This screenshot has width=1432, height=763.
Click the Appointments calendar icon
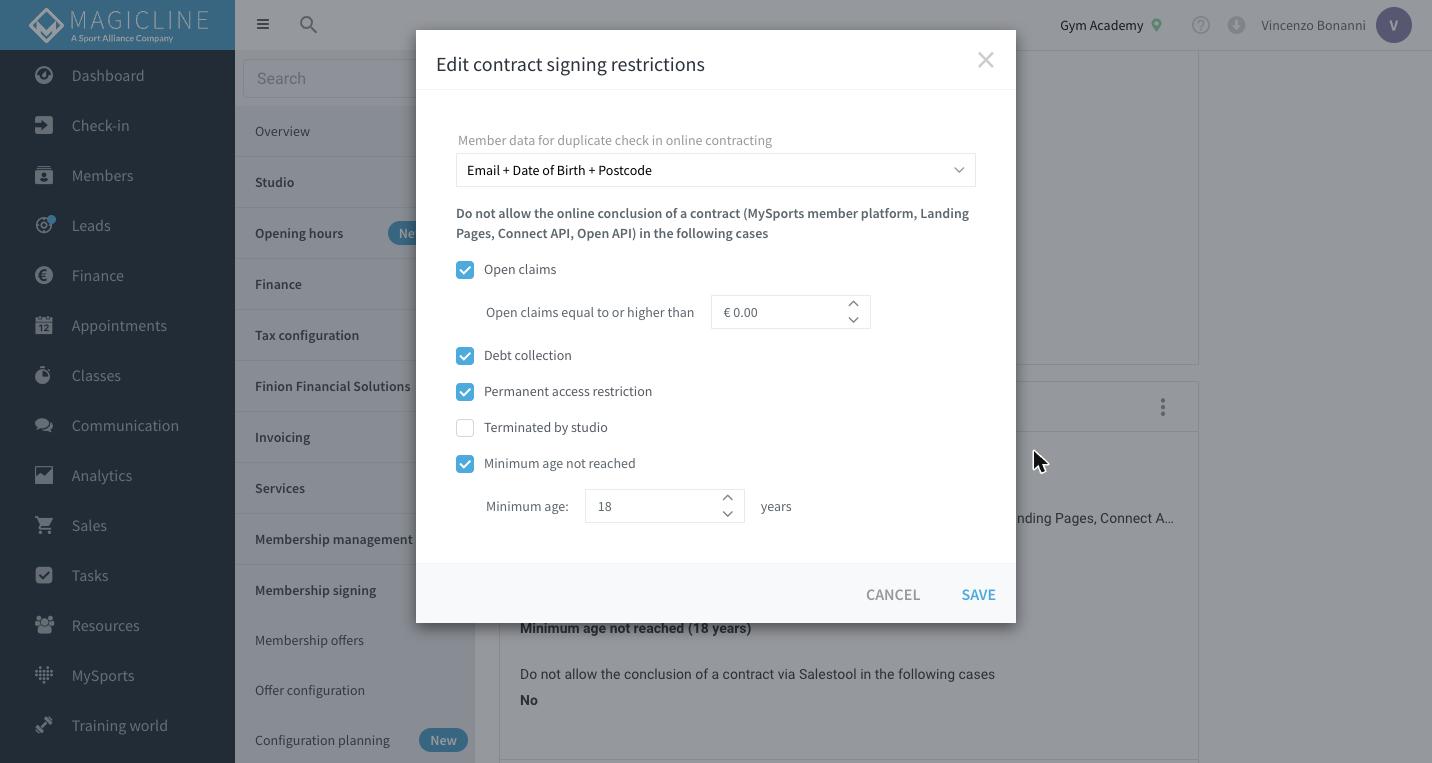[x=44, y=326]
